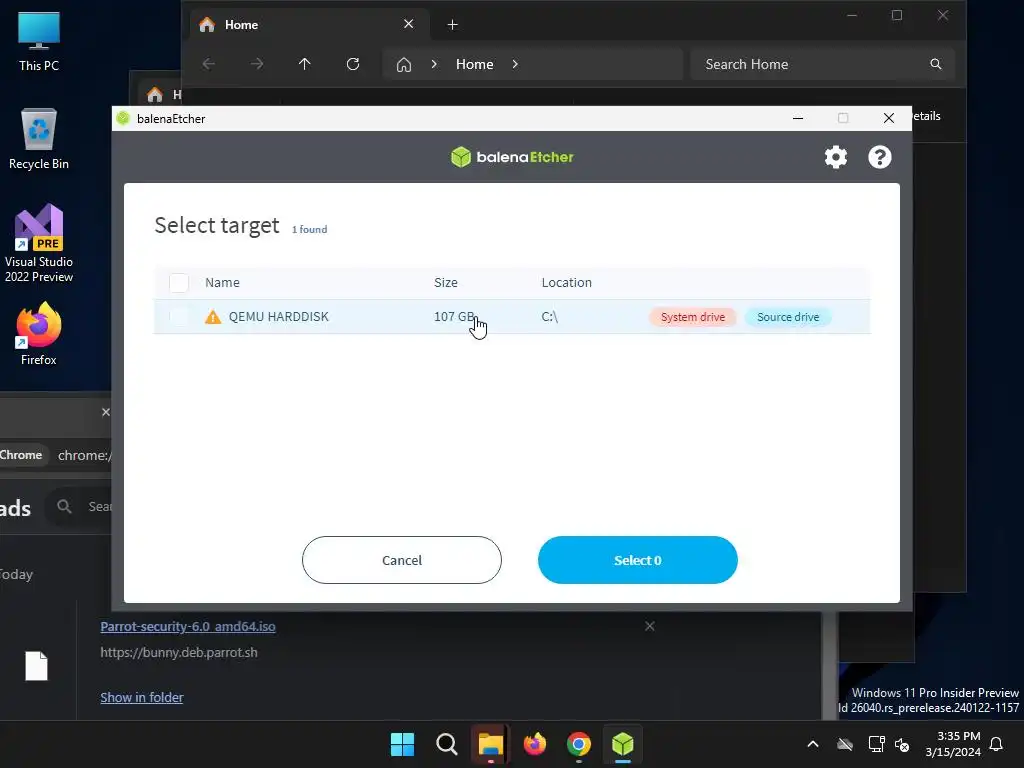Click the System drive badge
The image size is (1024, 768).
click(x=692, y=317)
